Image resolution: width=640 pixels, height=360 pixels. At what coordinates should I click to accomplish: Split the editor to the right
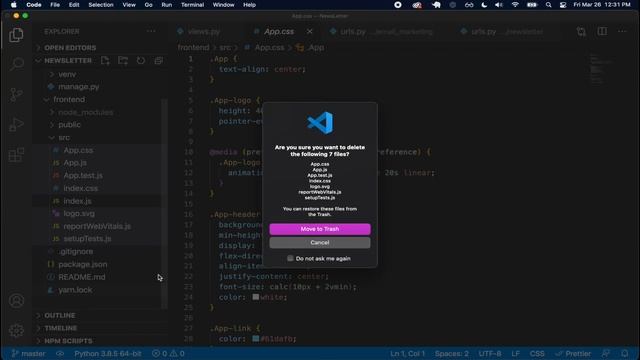point(602,31)
